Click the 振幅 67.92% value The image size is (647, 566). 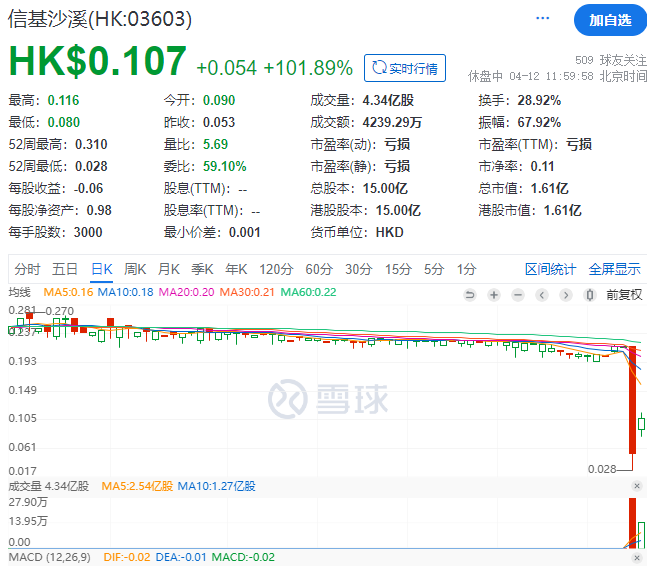click(x=539, y=123)
